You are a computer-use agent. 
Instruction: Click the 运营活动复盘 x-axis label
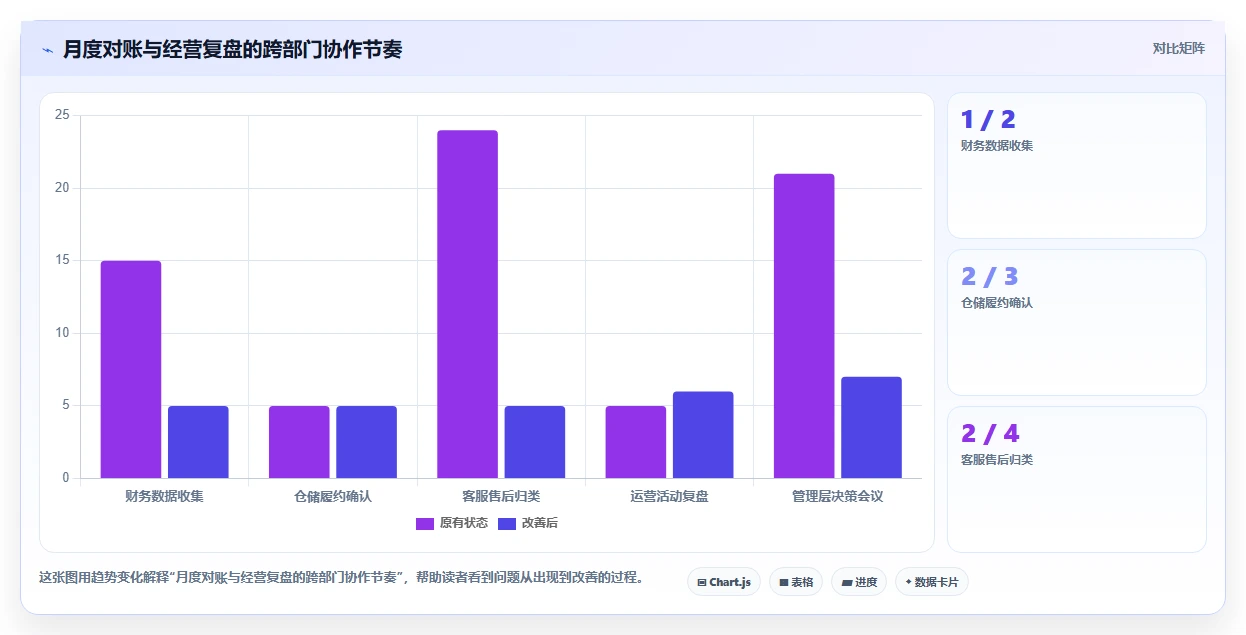669,496
